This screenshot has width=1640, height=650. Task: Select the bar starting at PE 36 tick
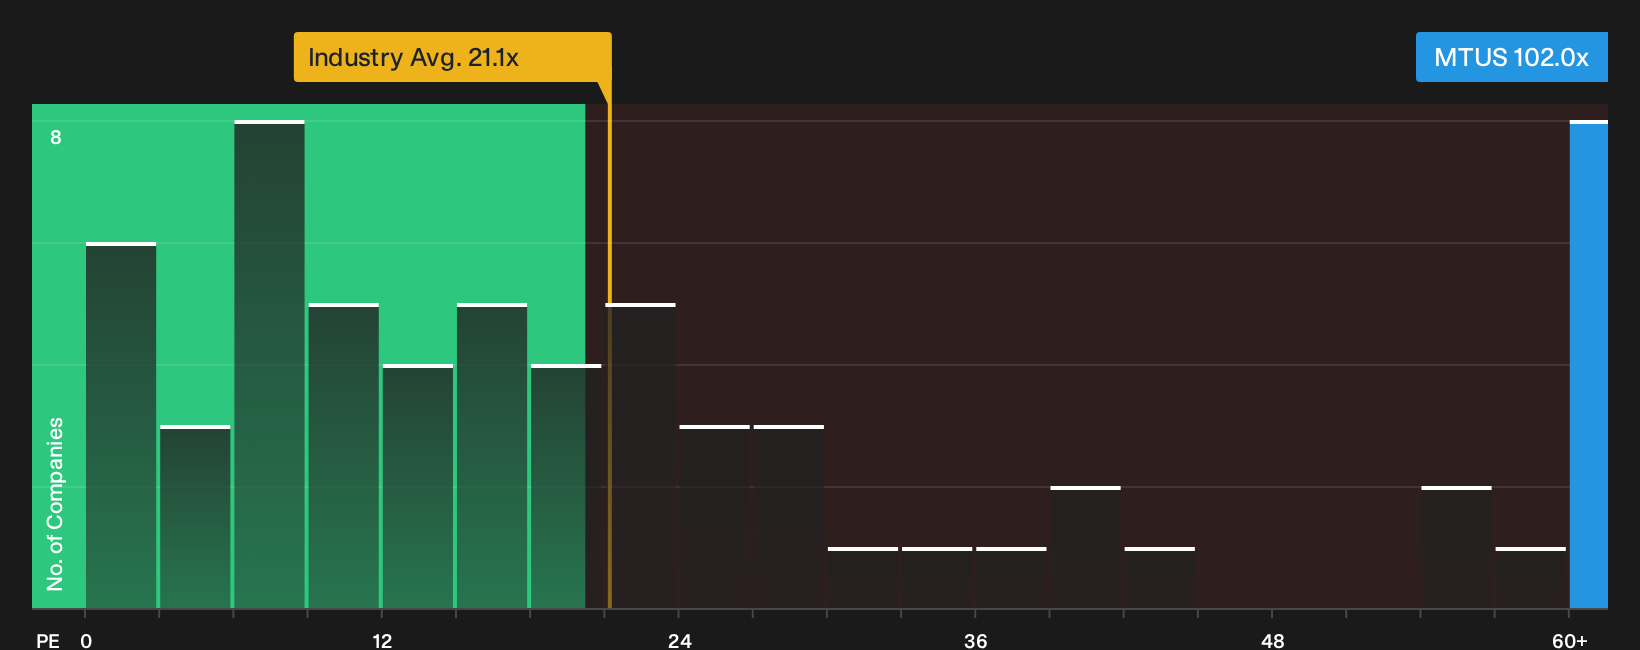point(1011,578)
